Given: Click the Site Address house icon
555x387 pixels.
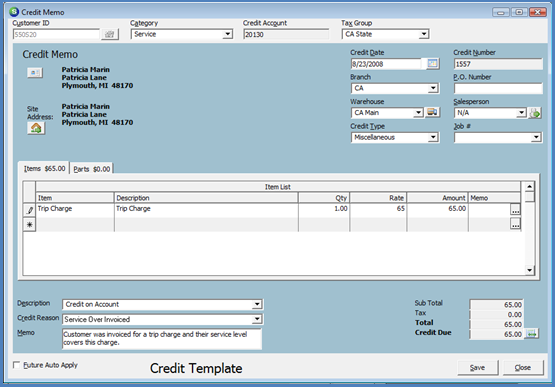Looking at the screenshot, I should (36, 128).
